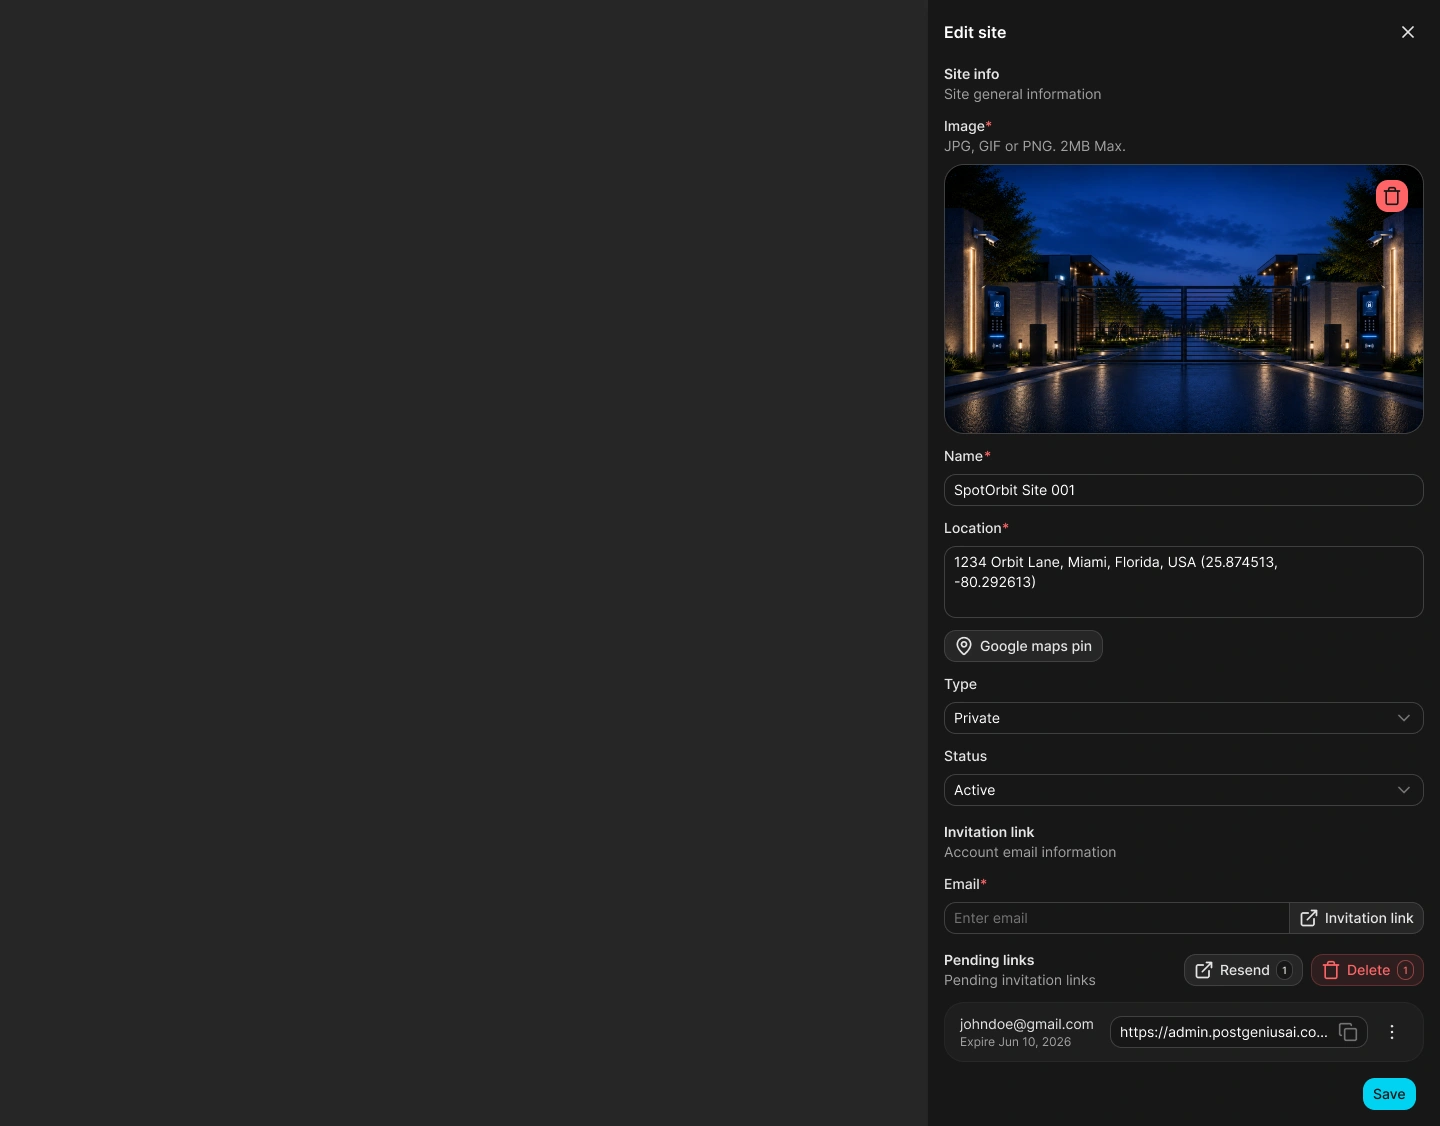Image resolution: width=1440 pixels, height=1126 pixels.
Task: Click the Site info heading
Action: 971,74
